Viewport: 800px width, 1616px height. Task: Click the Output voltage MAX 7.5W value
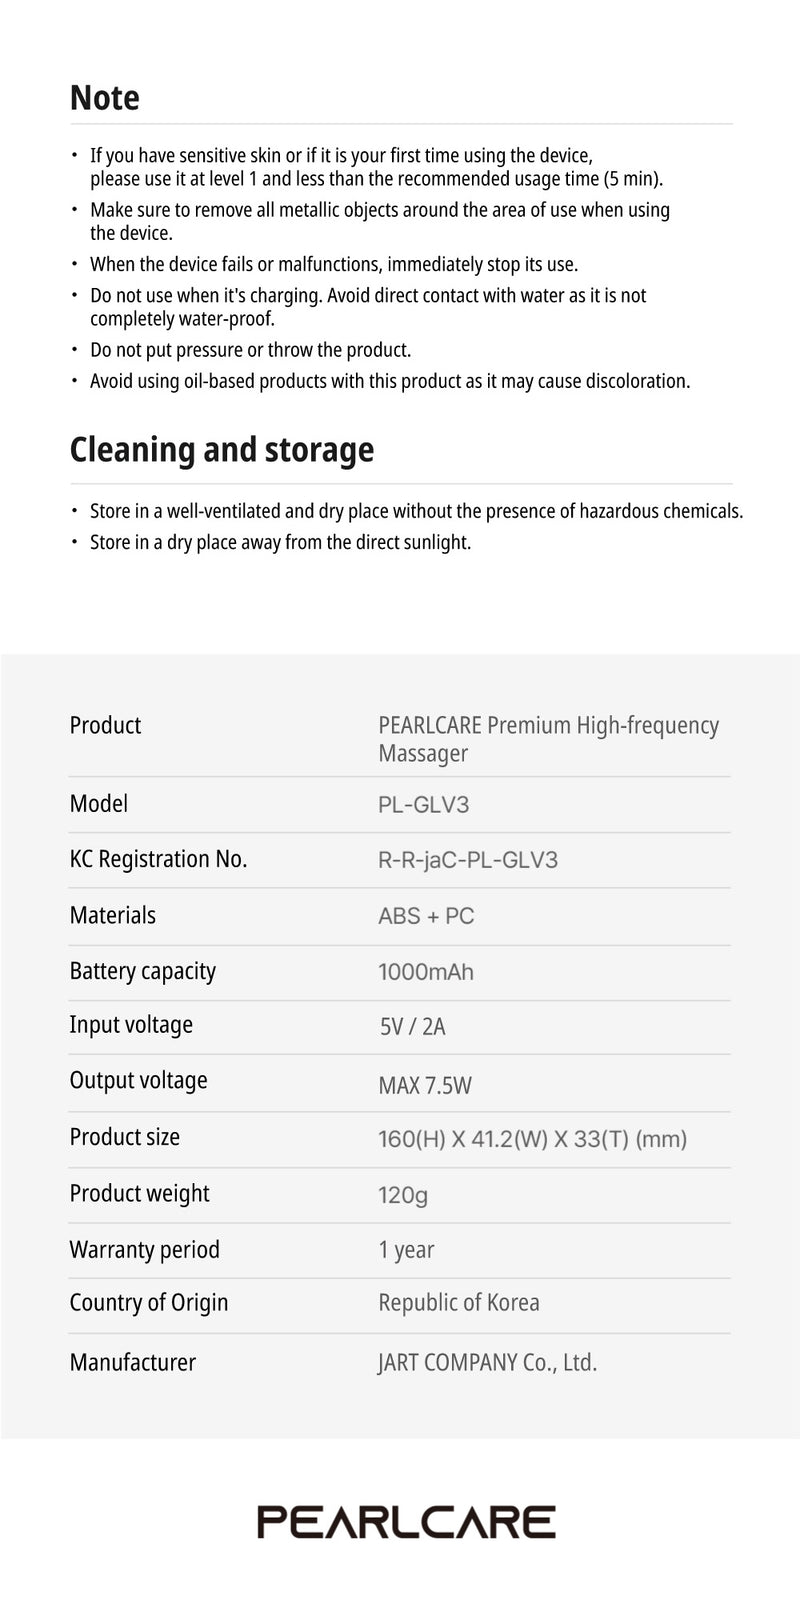(x=425, y=1085)
